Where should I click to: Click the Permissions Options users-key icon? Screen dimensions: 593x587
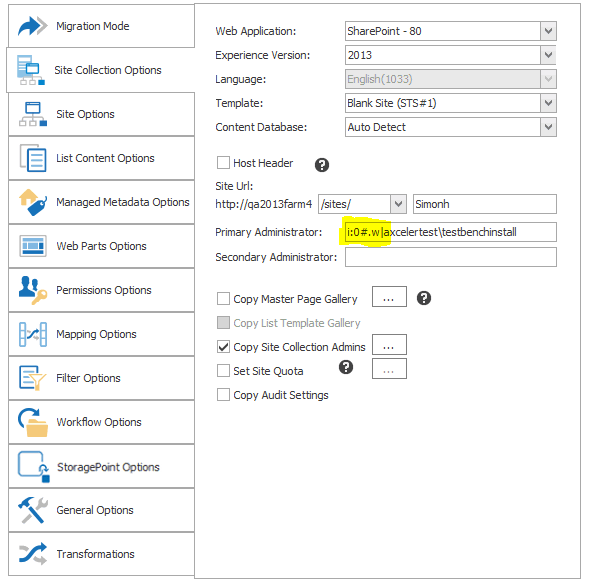[33, 290]
